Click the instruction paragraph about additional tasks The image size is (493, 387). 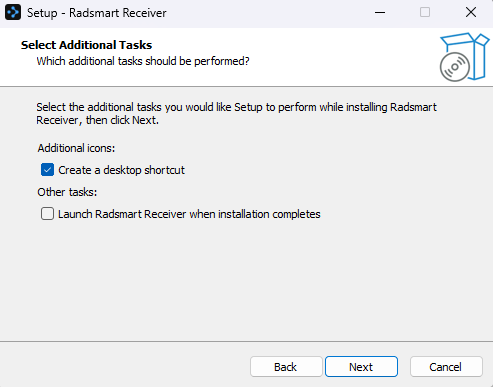[x=236, y=114]
